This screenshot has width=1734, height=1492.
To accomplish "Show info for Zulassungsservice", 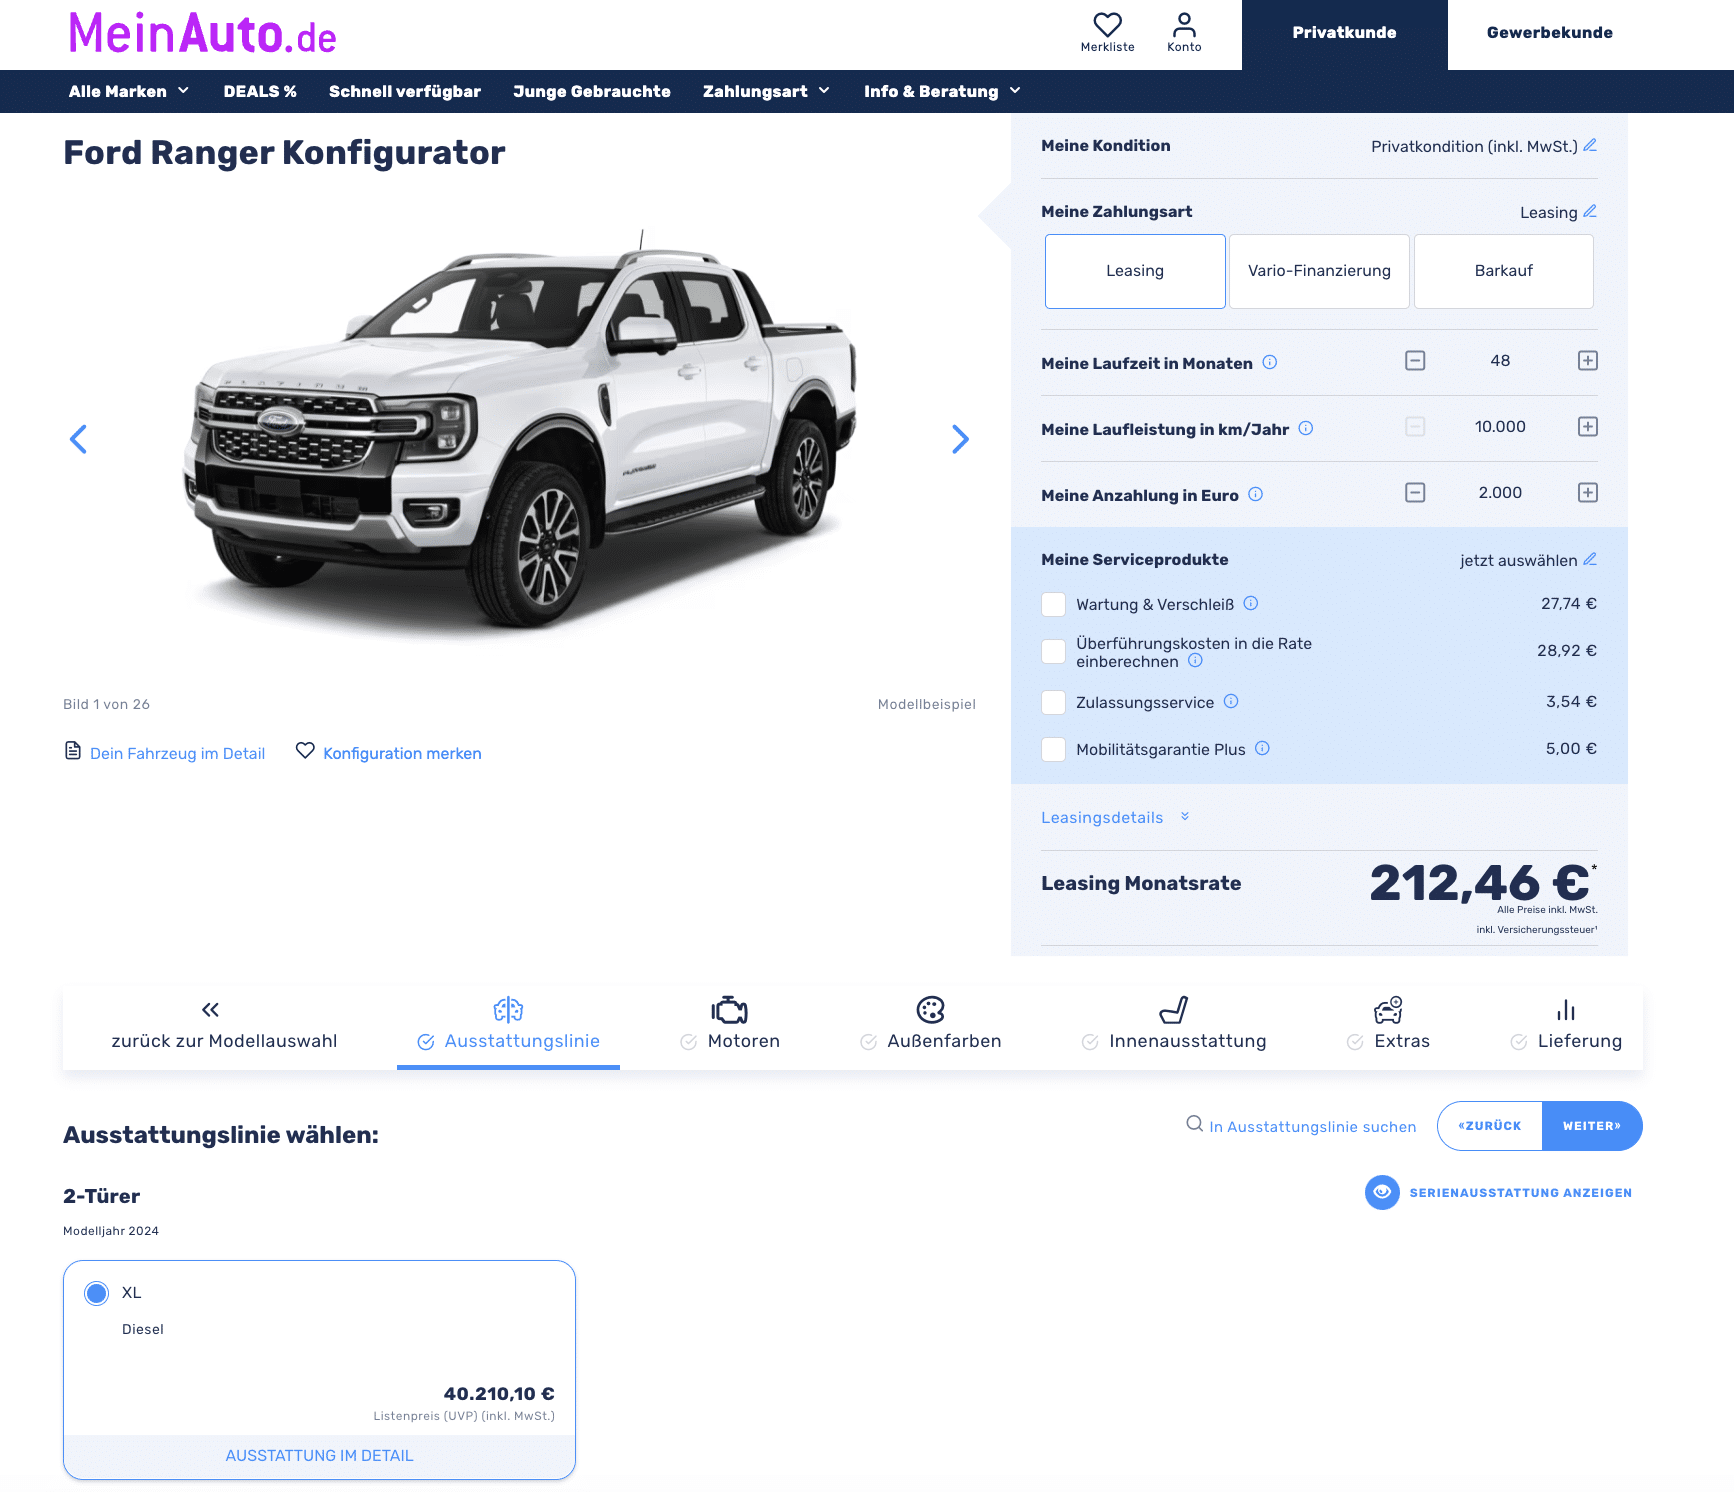I will pos(1231,701).
